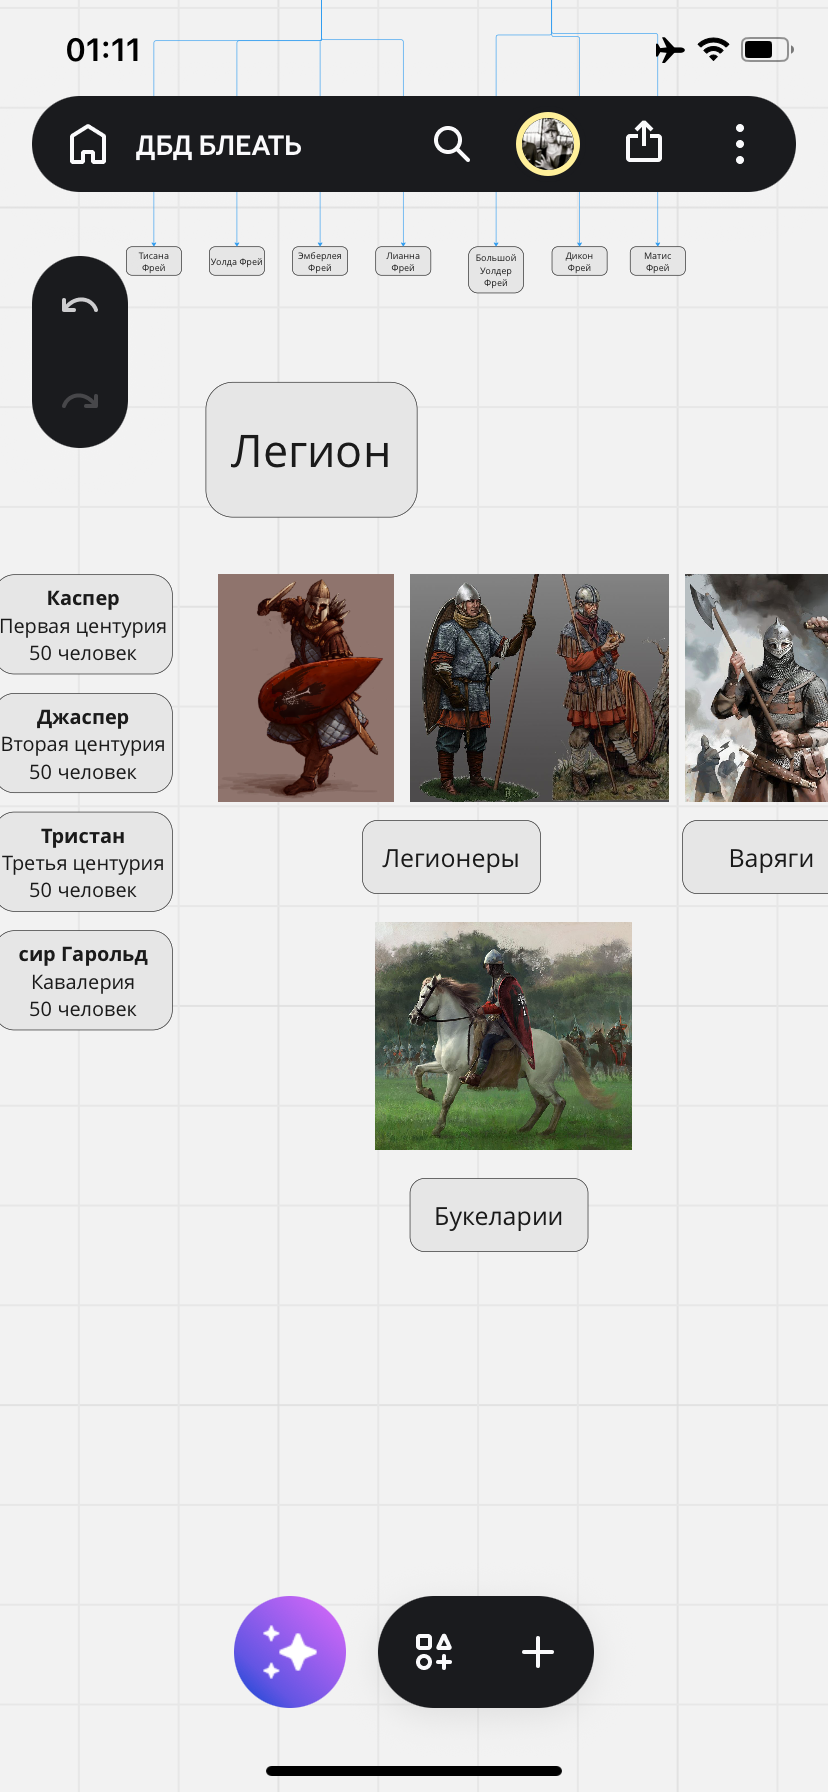This screenshot has height=1792, width=828.
Task: Tap the home icon in top bar
Action: (88, 144)
